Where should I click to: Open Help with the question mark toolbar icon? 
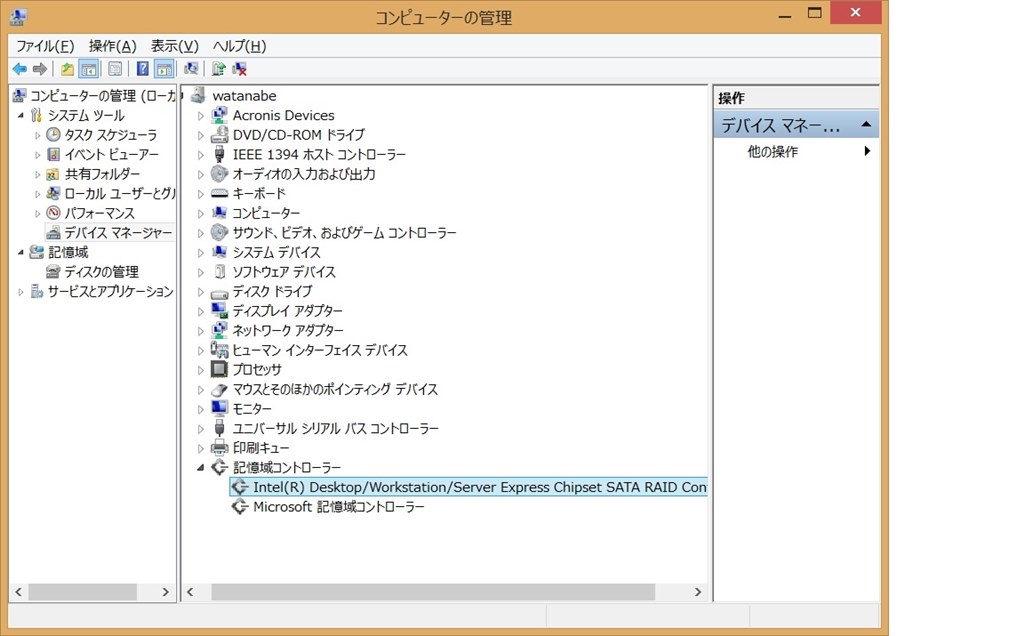(143, 68)
